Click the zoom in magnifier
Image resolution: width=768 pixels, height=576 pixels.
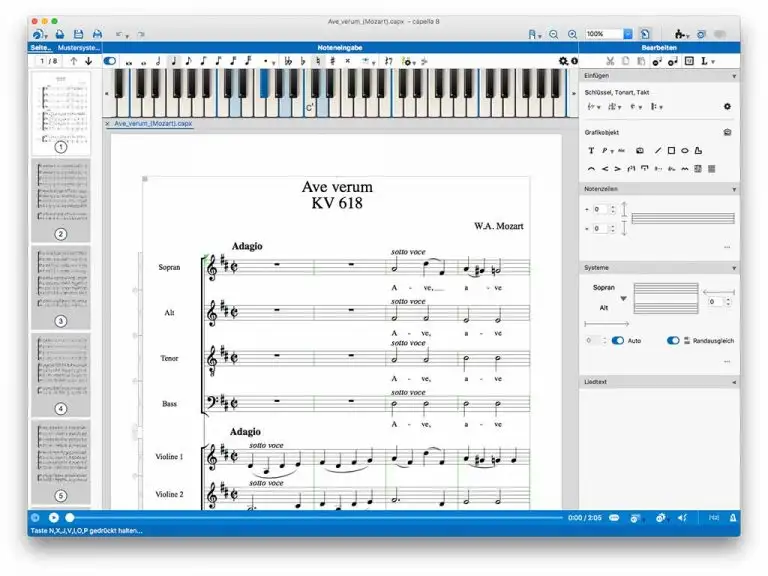(572, 34)
